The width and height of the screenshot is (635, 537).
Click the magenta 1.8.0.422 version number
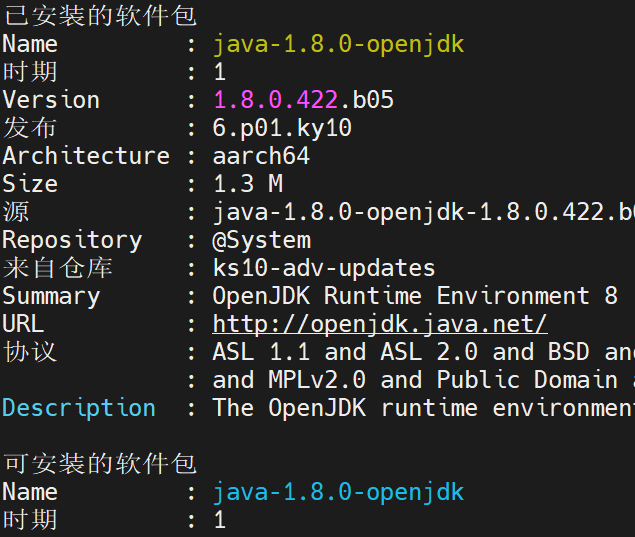coord(275,100)
